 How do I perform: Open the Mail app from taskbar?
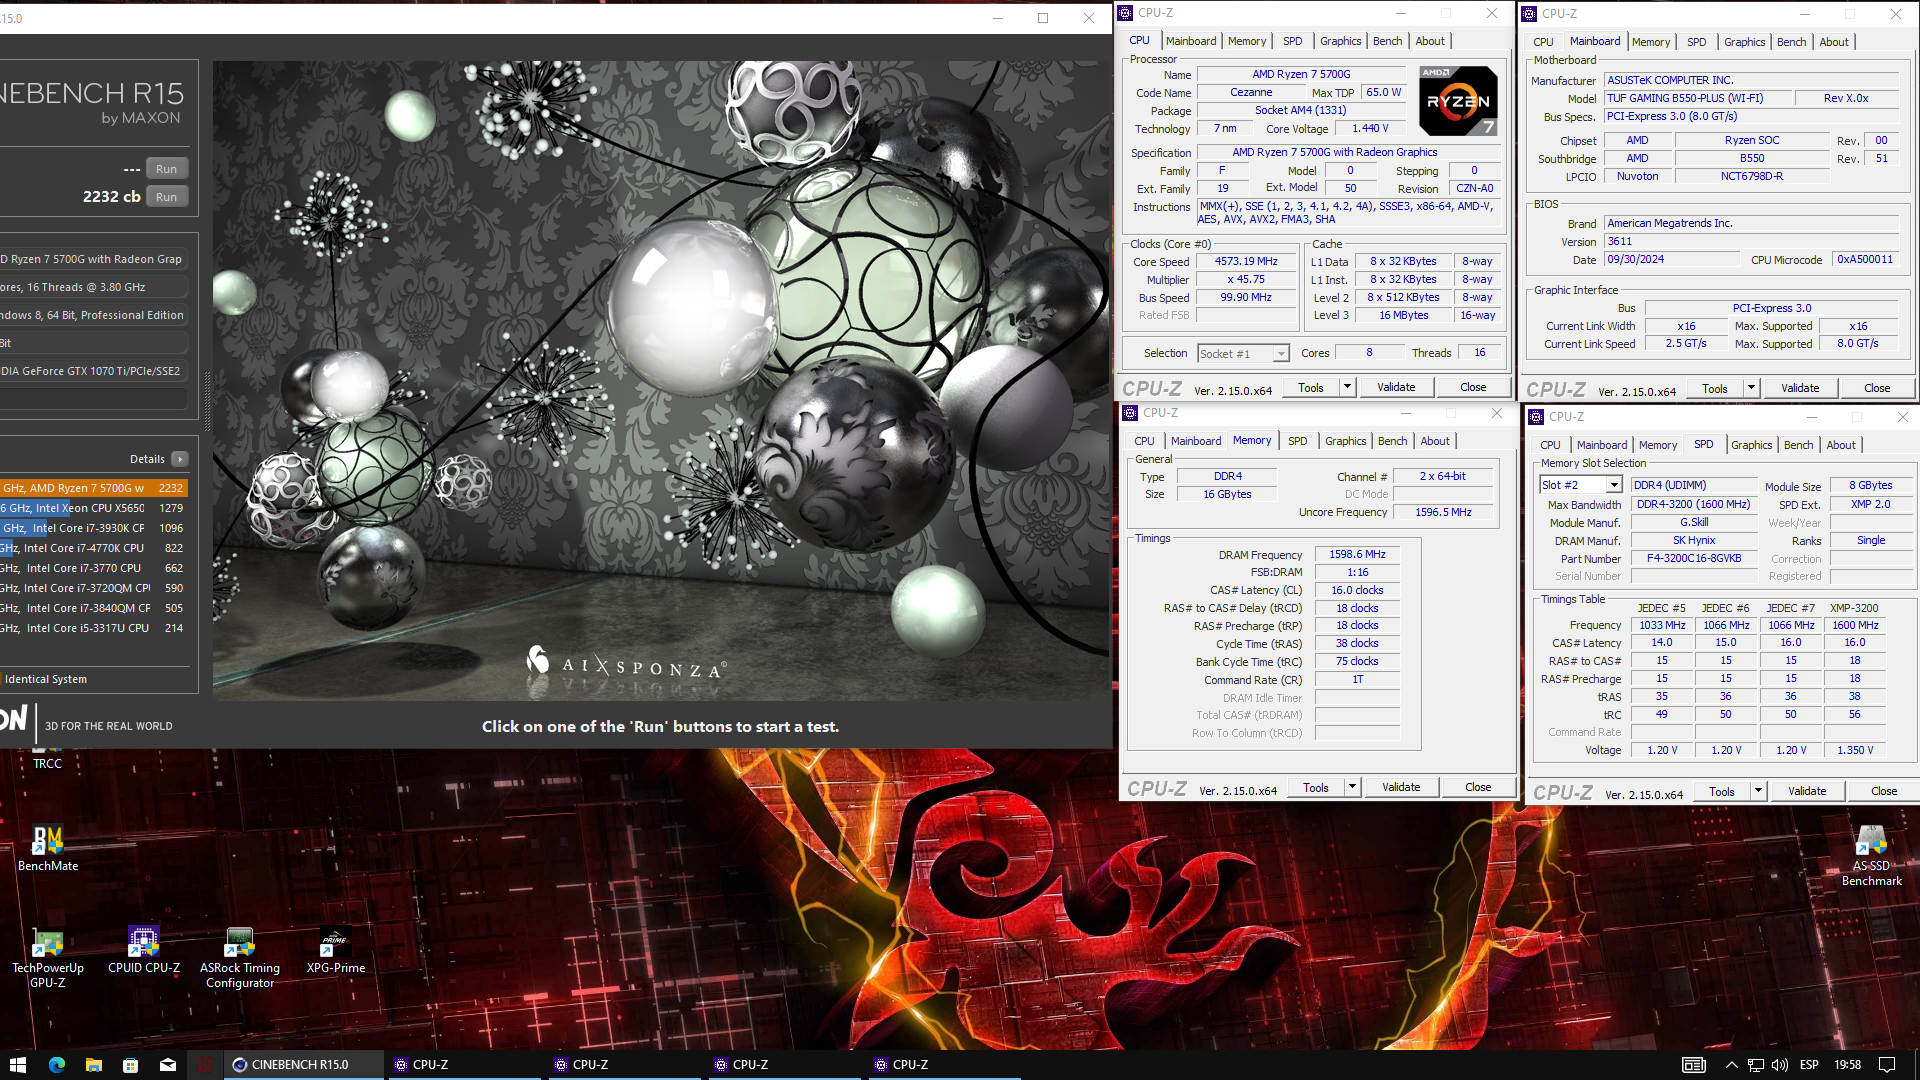[167, 1065]
